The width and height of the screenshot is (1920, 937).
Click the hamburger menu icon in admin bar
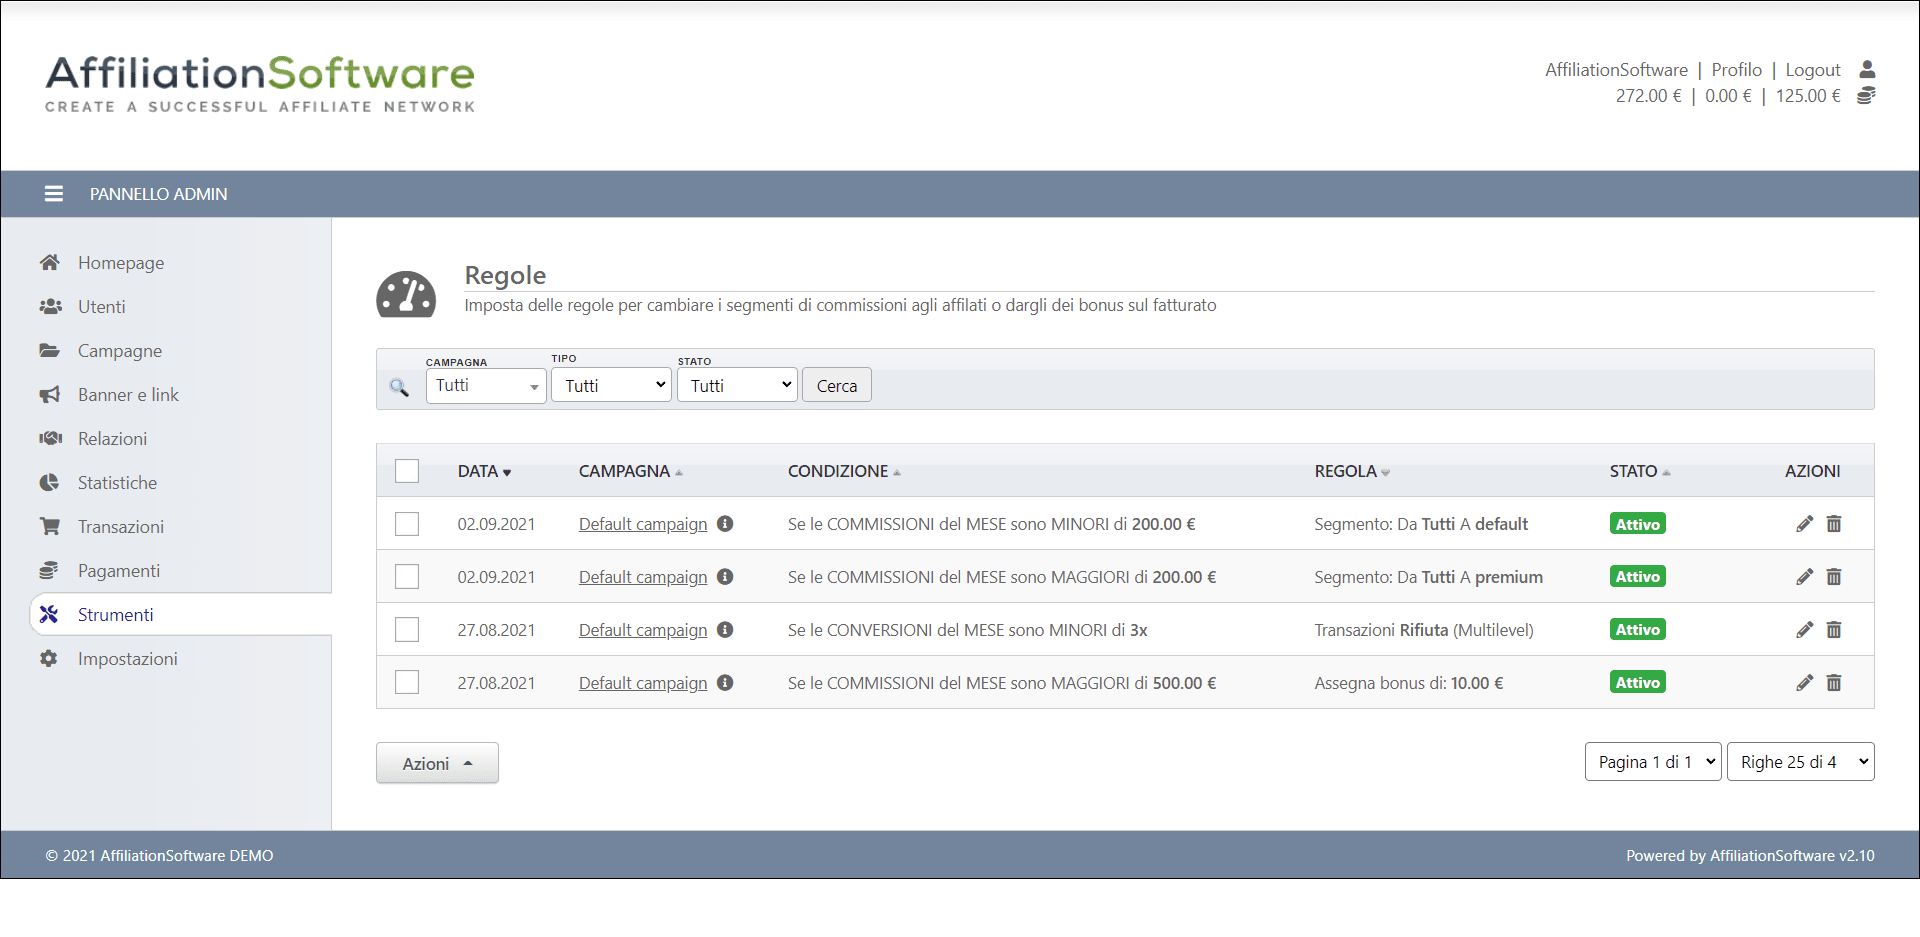pos(54,194)
